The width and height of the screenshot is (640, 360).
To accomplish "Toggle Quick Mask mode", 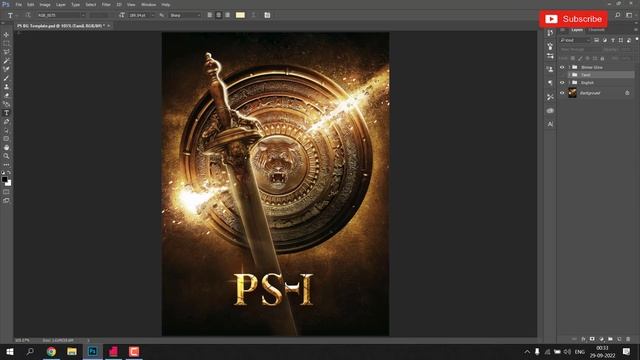I will coord(6,192).
